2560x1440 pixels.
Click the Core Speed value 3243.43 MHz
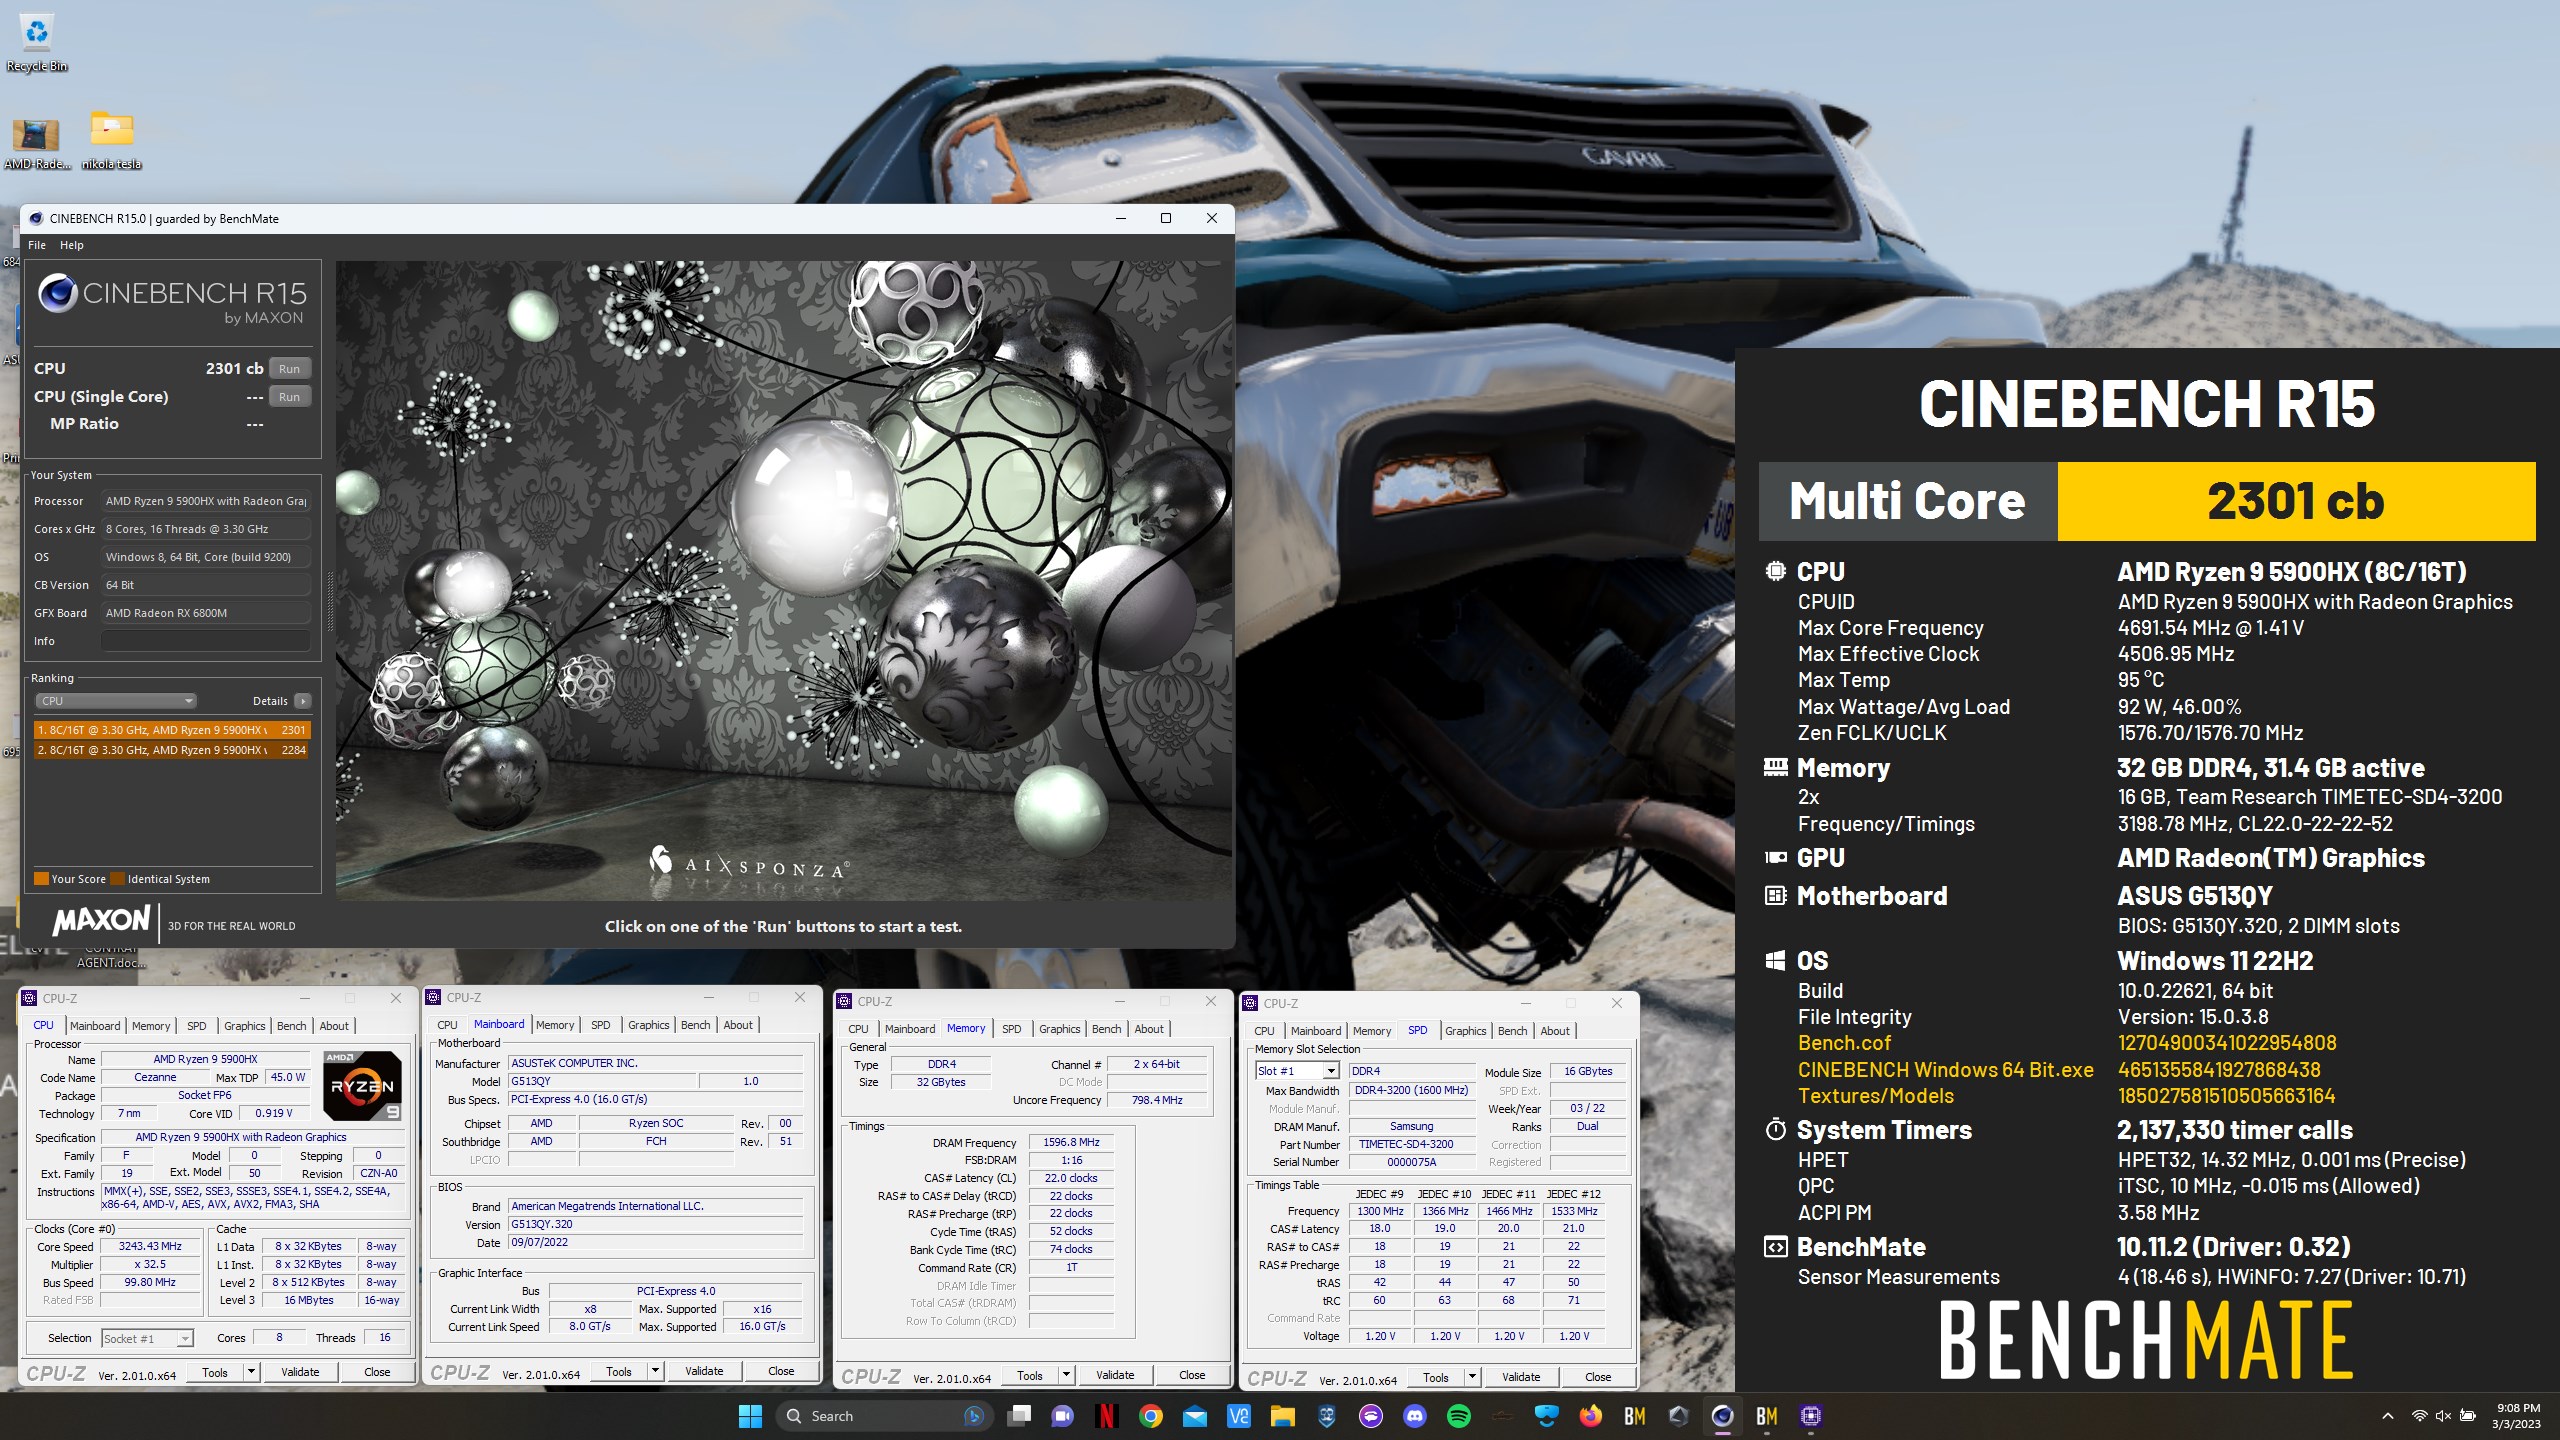150,1247
